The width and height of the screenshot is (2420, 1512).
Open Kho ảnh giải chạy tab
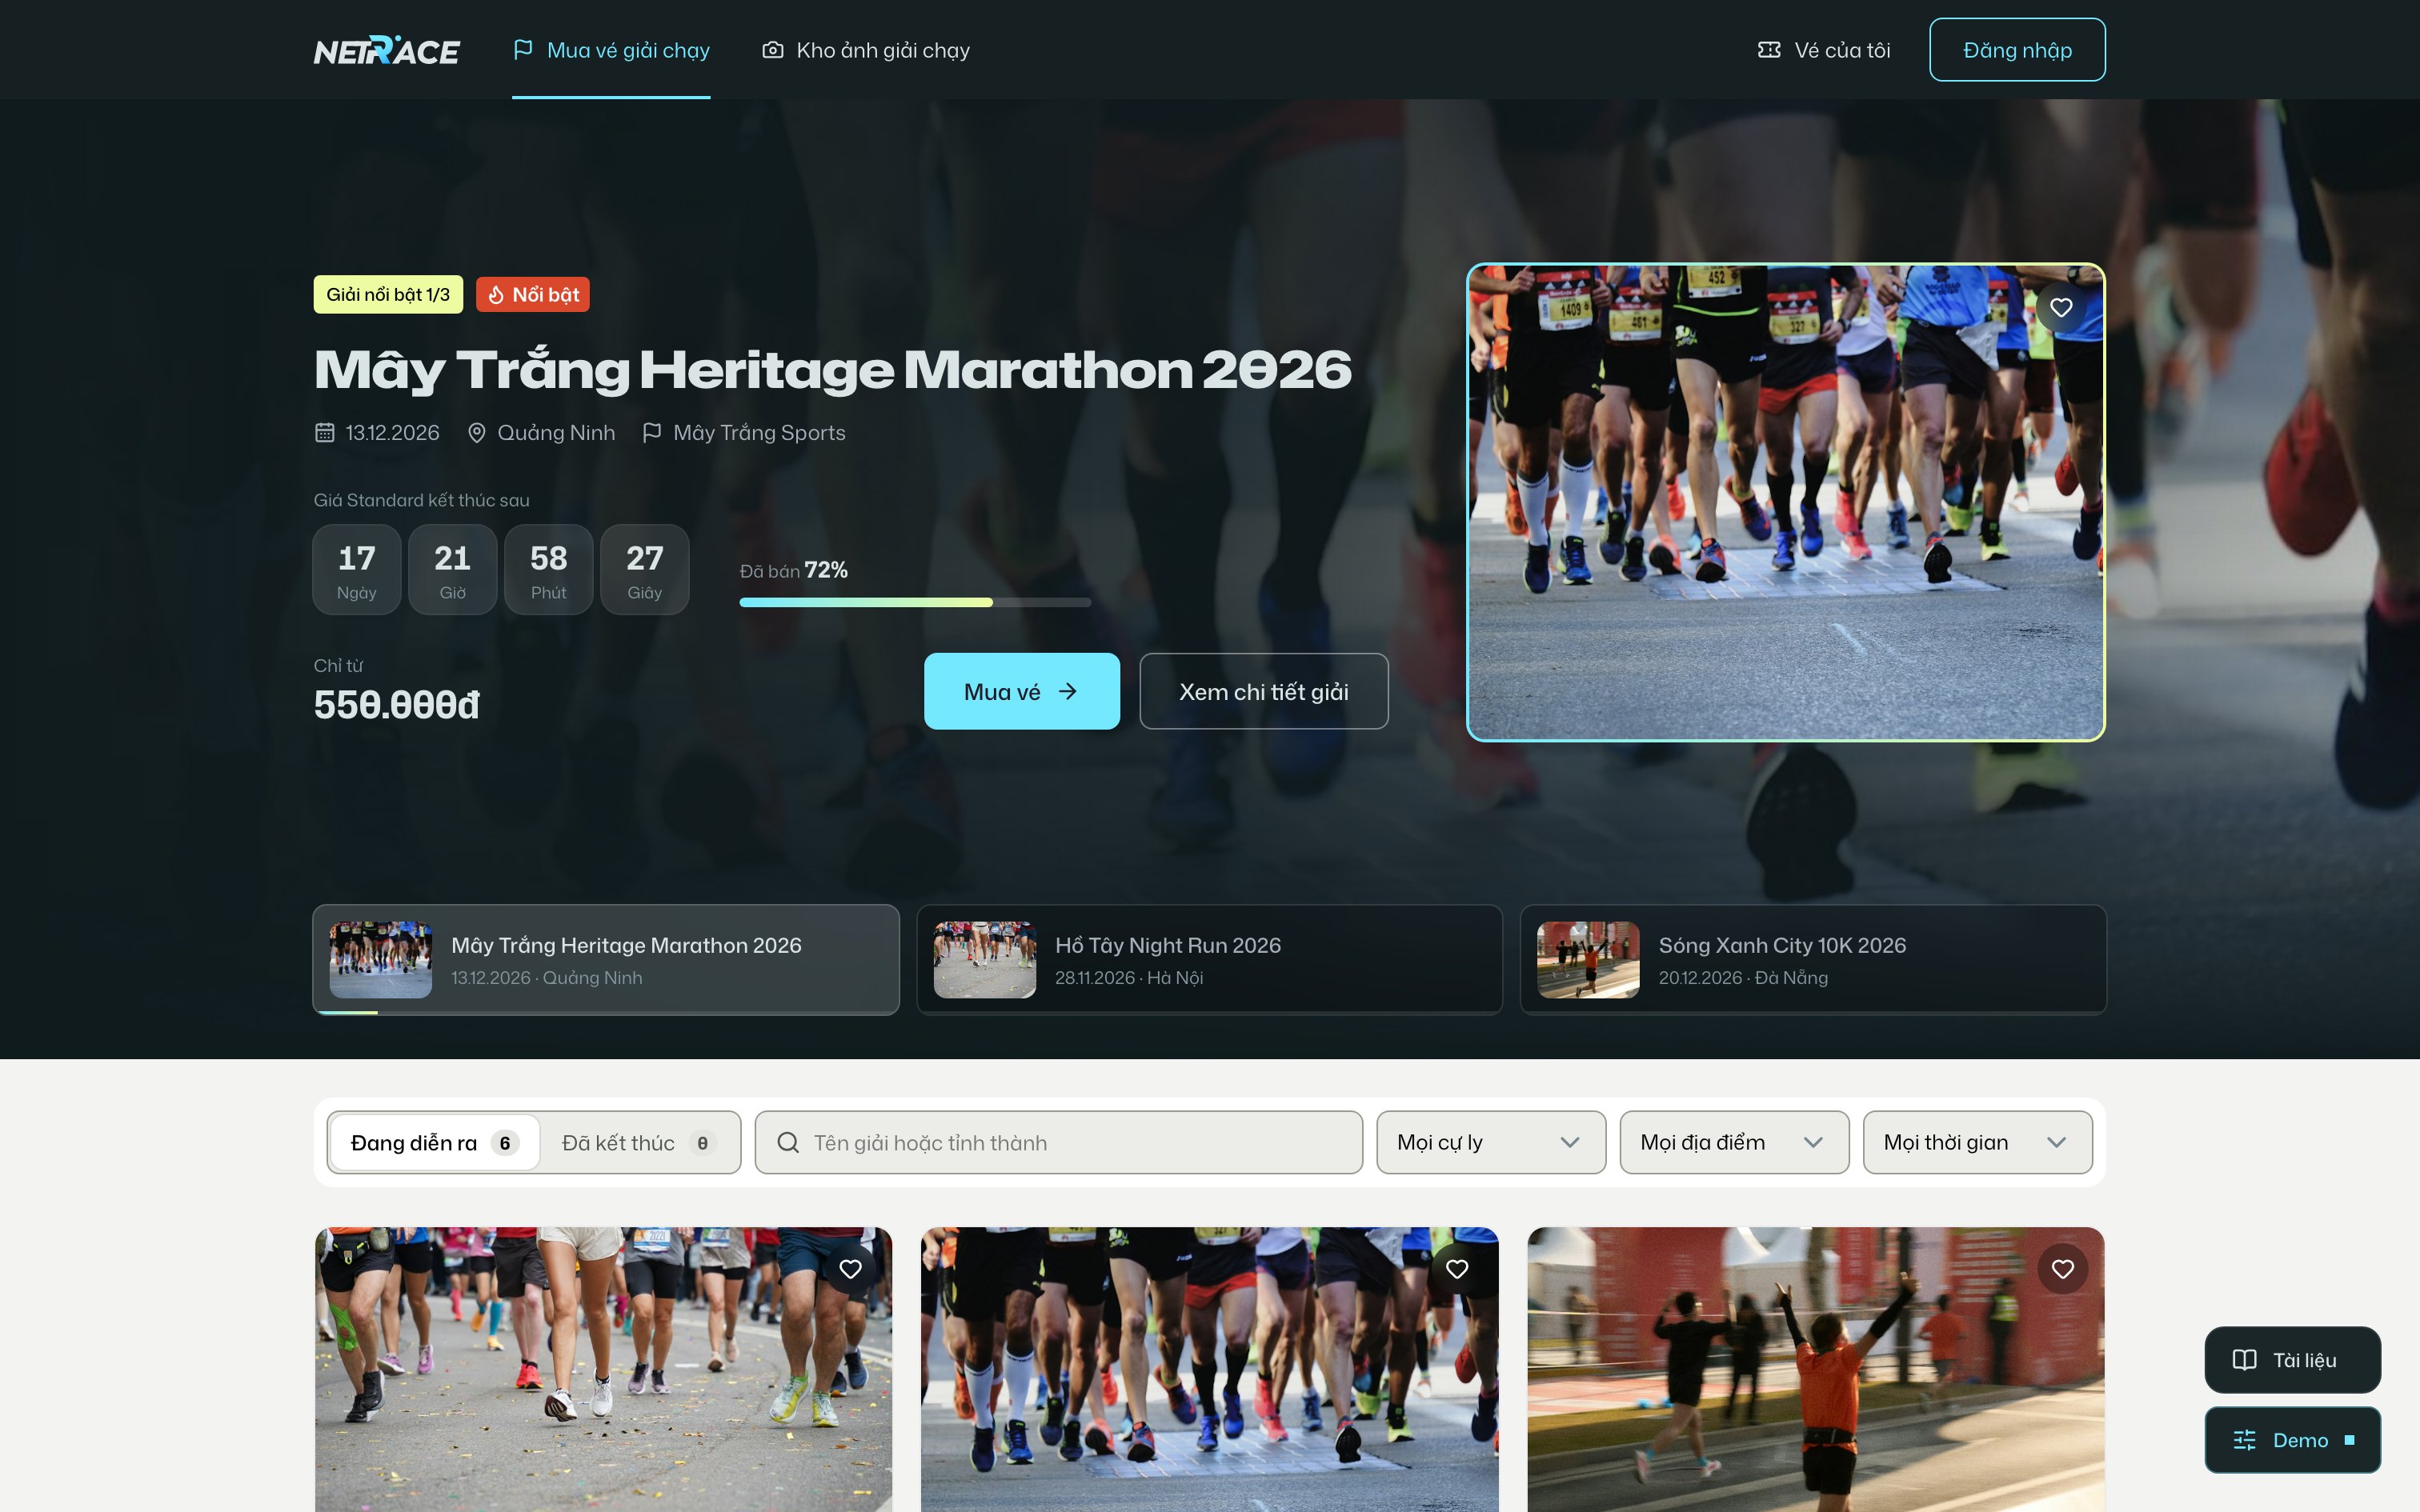[x=866, y=50]
